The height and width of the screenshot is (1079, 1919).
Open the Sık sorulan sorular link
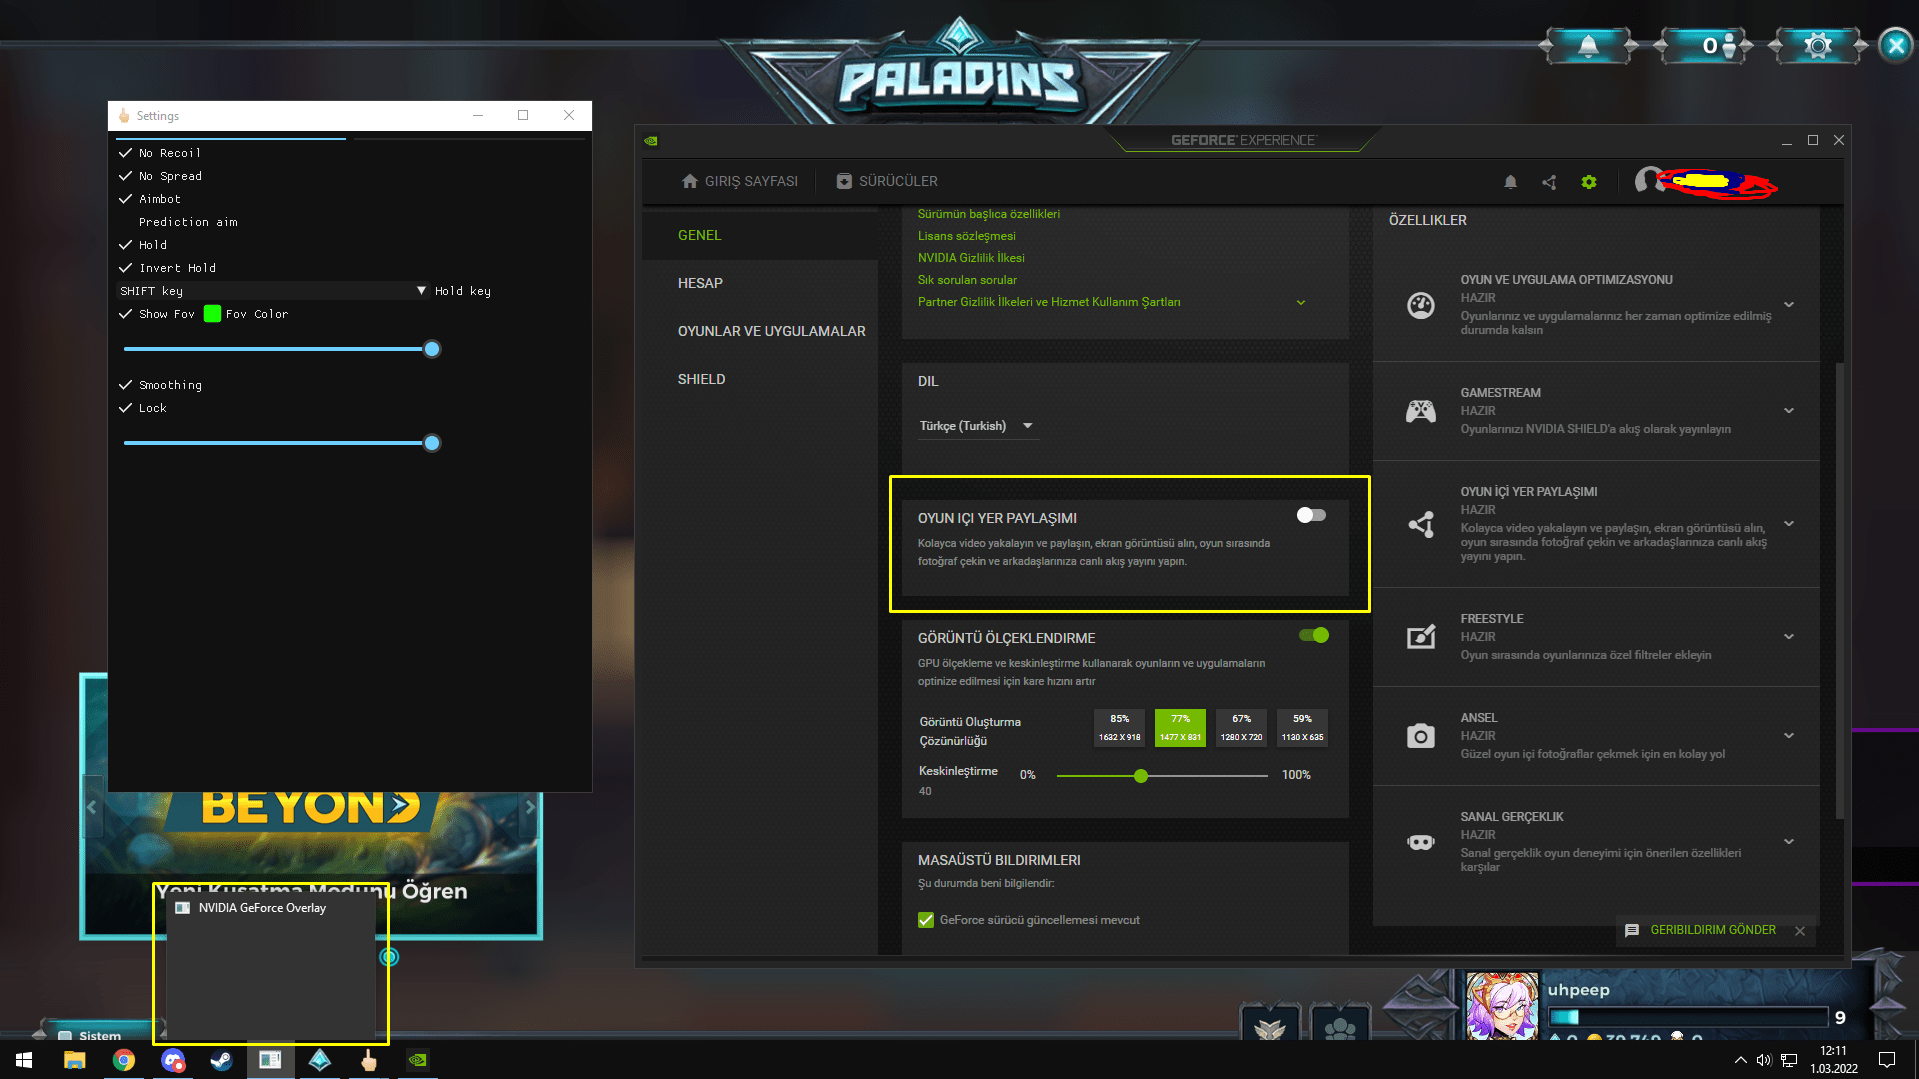pos(967,280)
